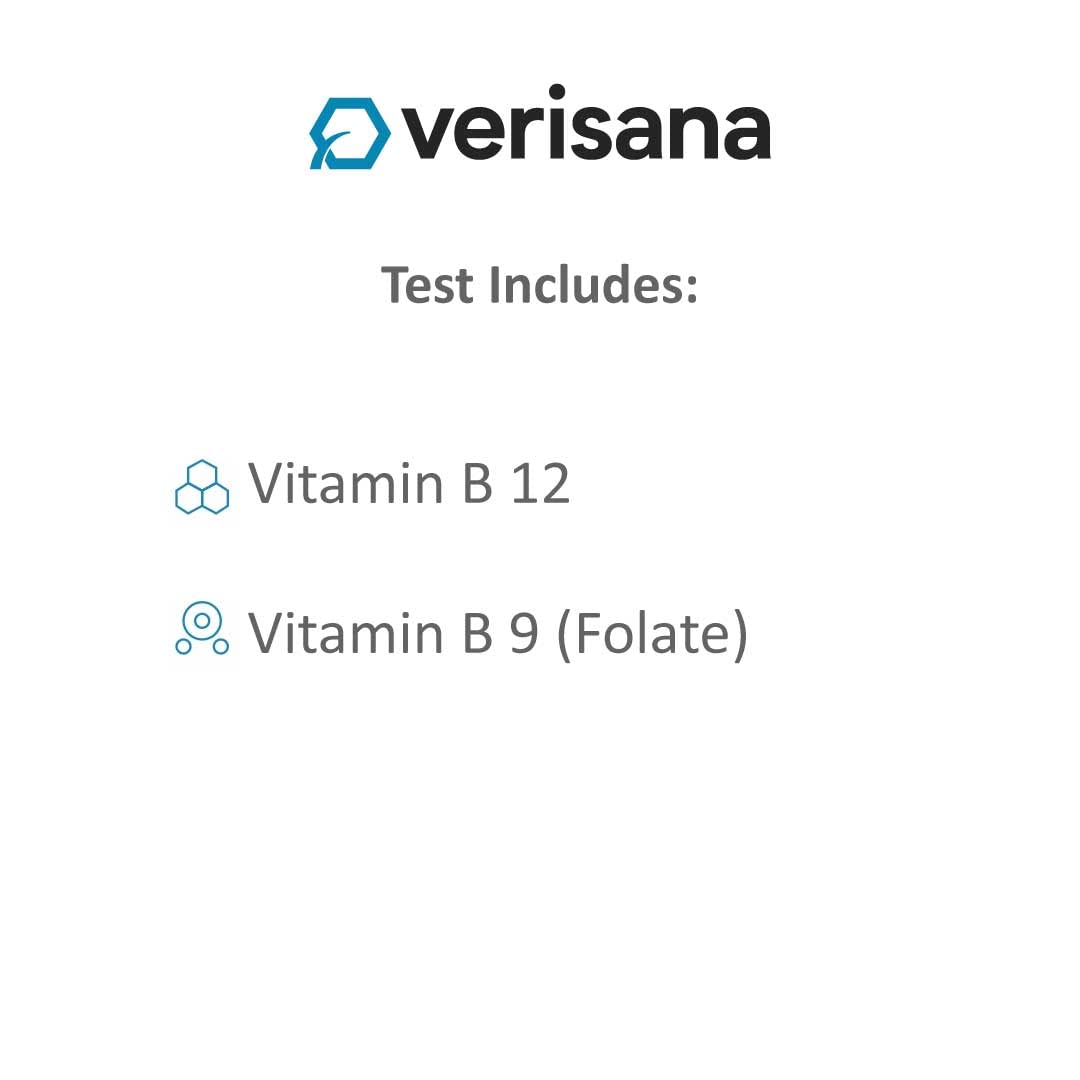Click the word "Vitamin" in the B 12 line

tap(346, 484)
